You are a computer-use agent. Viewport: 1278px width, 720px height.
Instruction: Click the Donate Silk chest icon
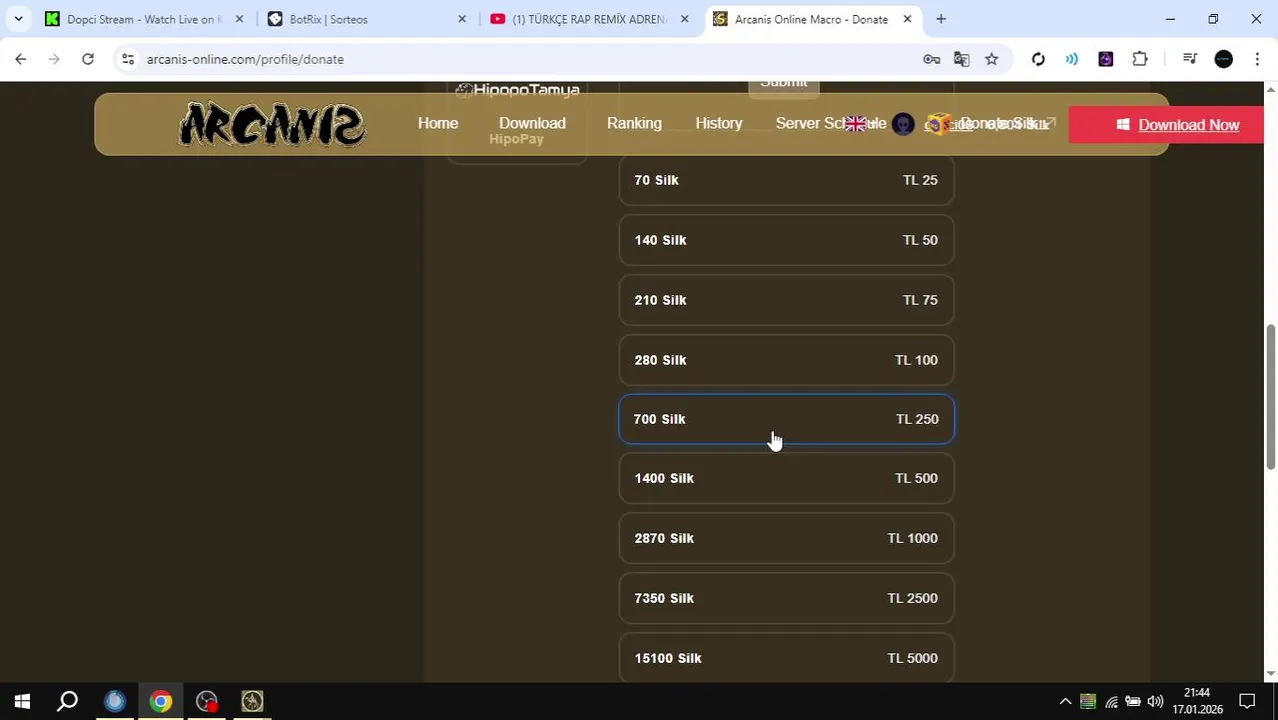click(x=937, y=124)
